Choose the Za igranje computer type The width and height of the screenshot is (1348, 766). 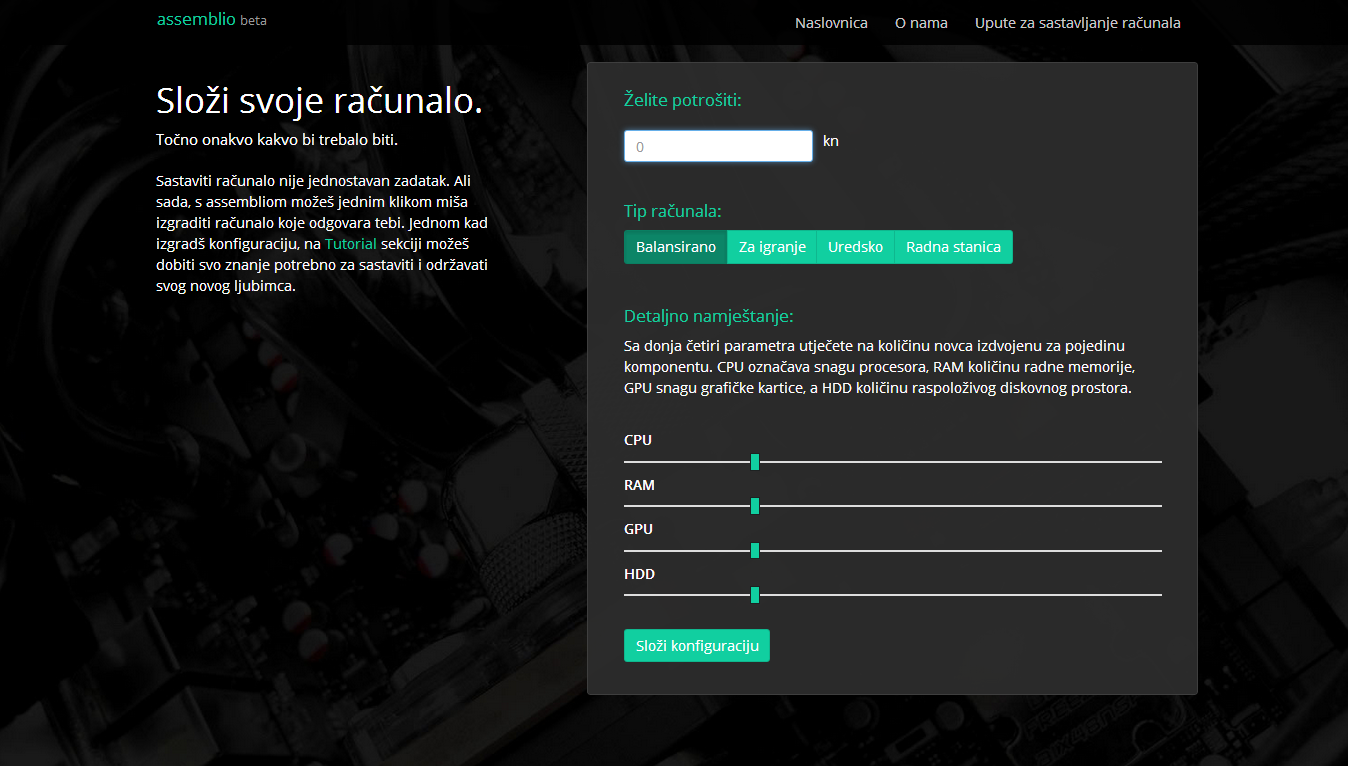pyautogui.click(x=772, y=247)
